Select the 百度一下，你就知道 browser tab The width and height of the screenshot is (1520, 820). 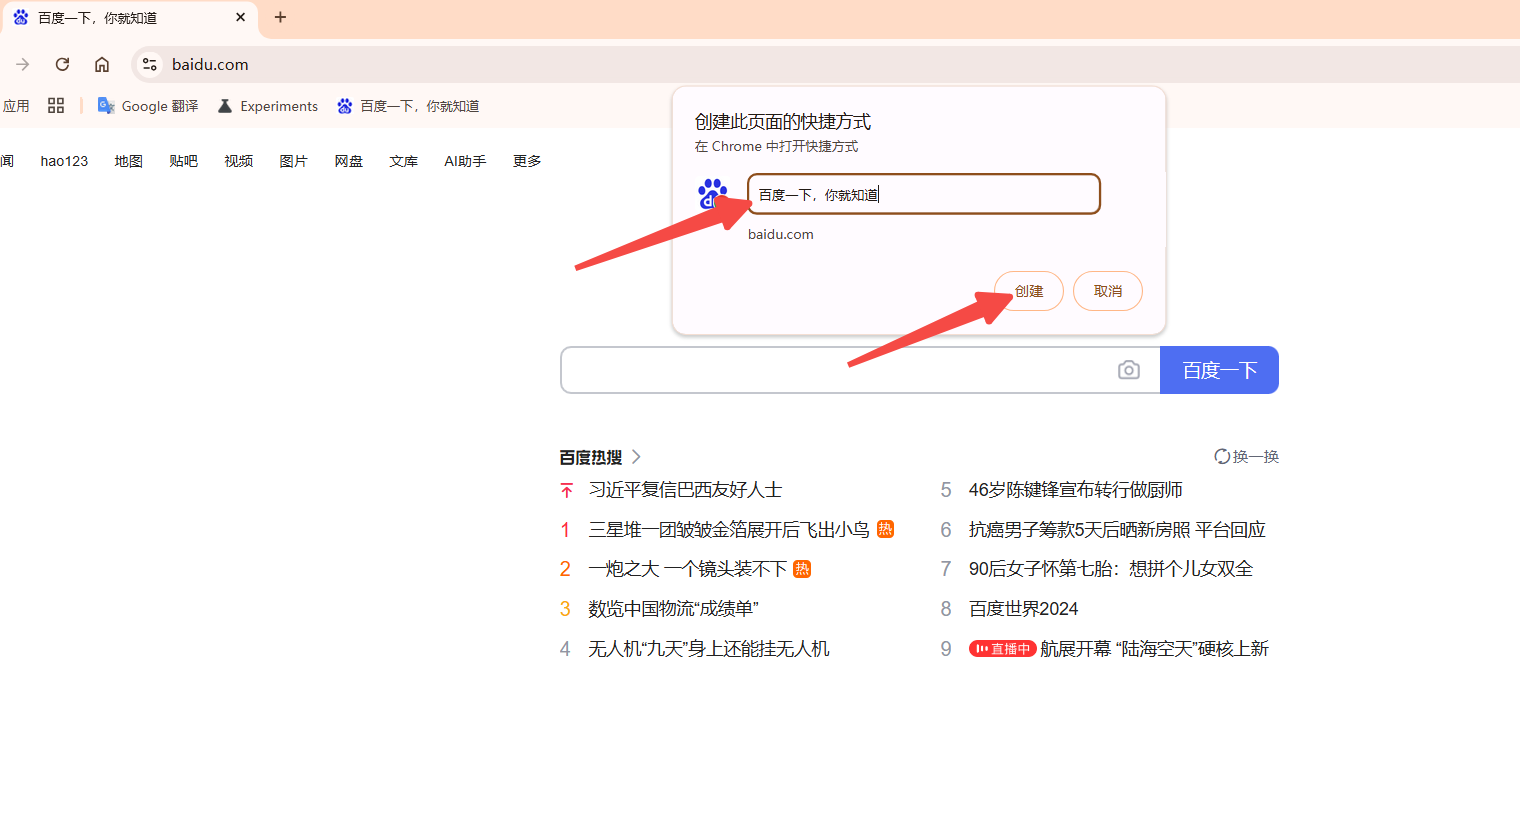coord(130,18)
